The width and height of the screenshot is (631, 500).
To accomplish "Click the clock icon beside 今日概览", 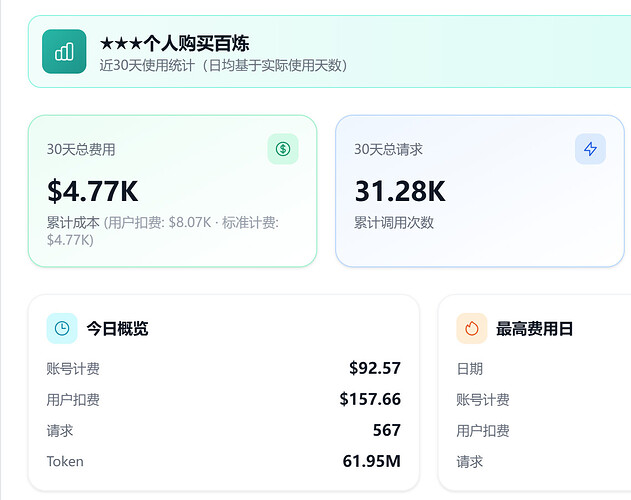I will 62,329.
